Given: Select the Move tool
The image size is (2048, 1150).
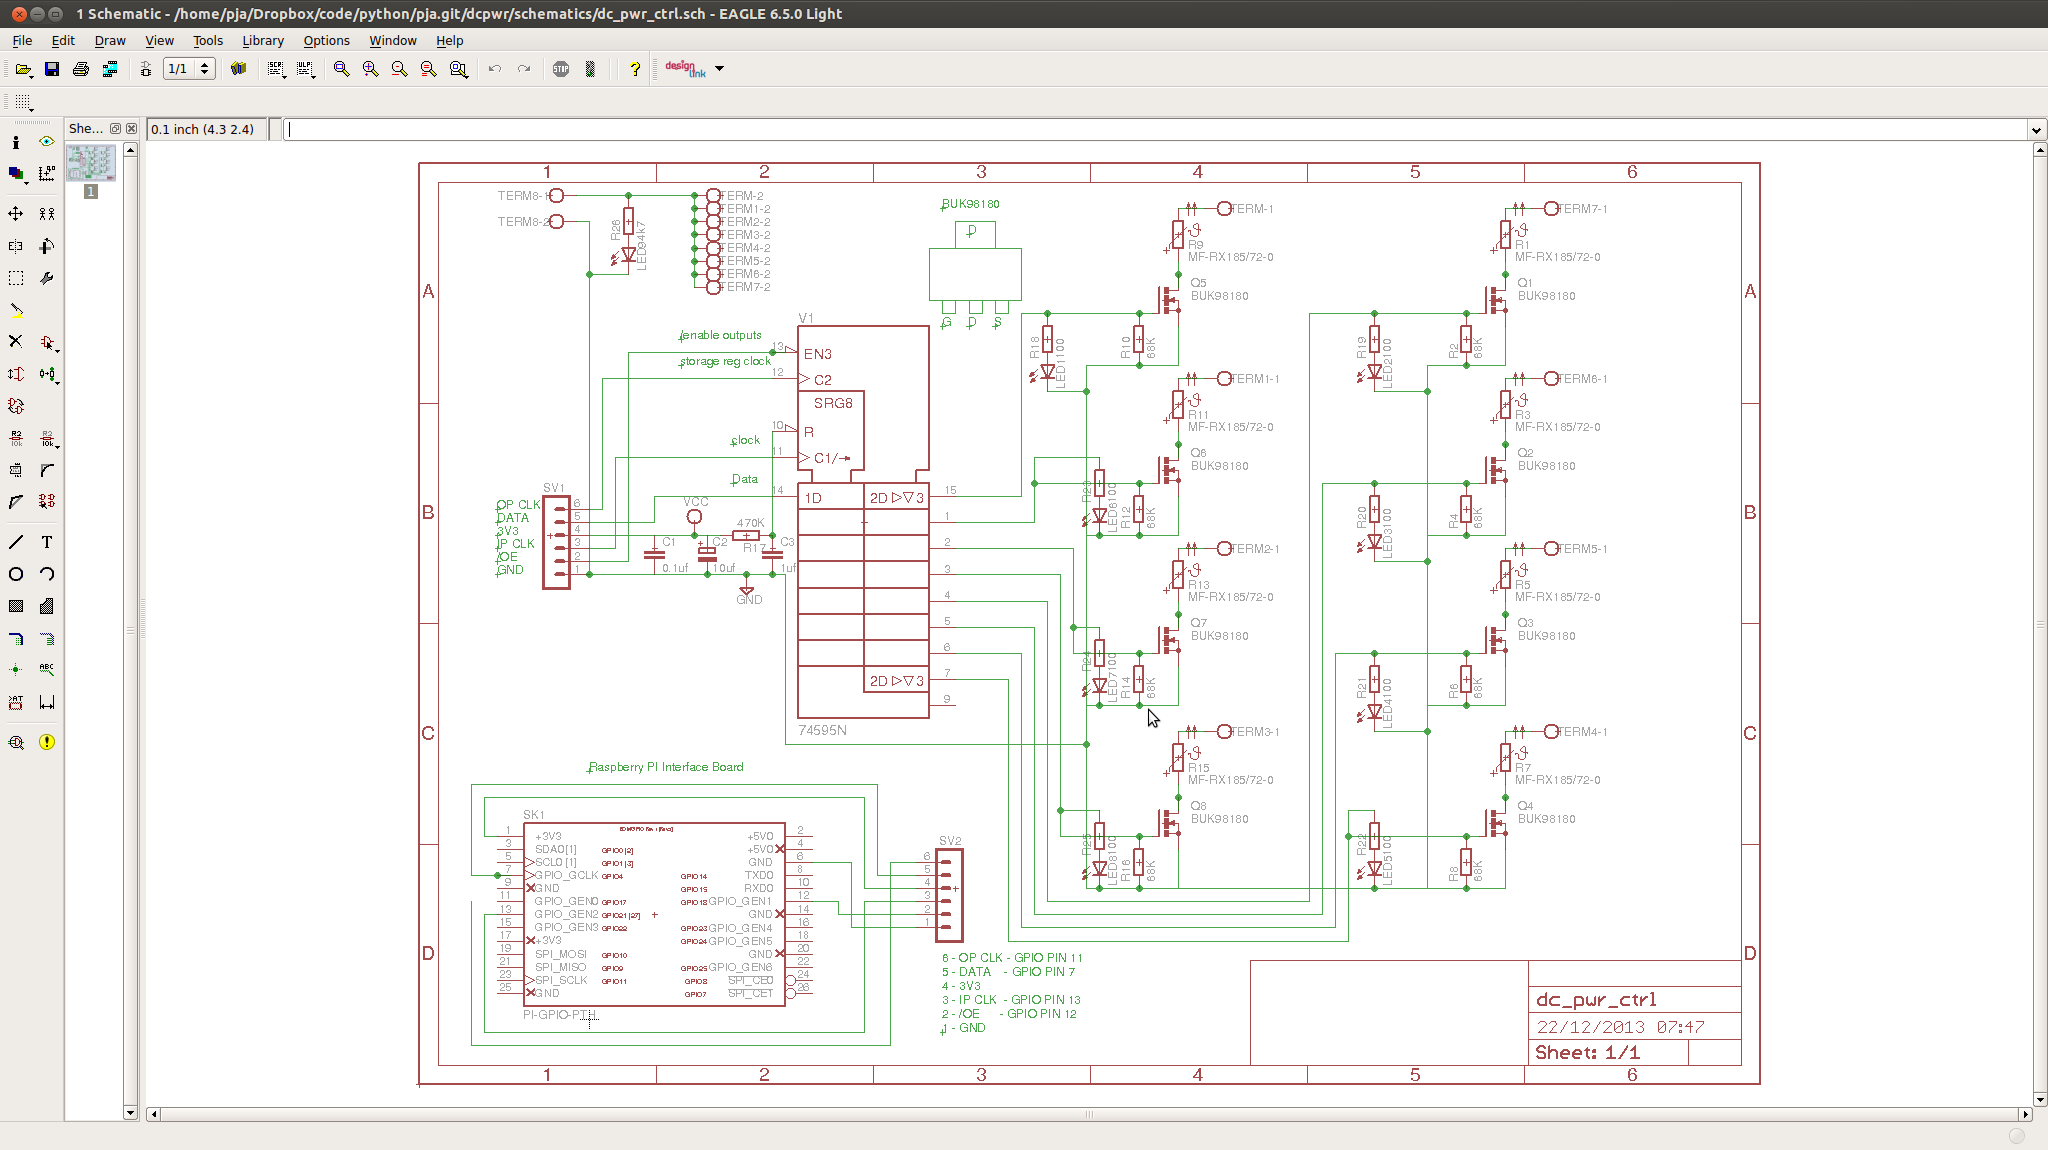Looking at the screenshot, I should (x=16, y=214).
